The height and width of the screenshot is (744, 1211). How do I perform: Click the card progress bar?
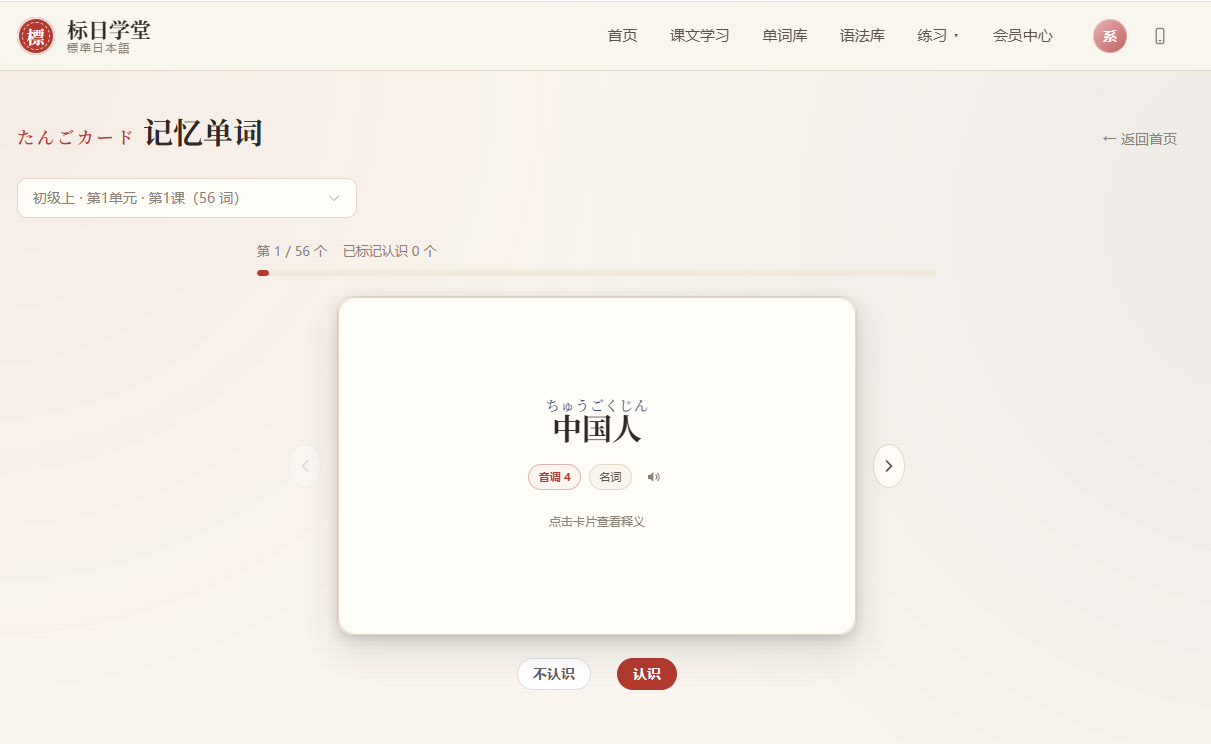[x=596, y=273]
